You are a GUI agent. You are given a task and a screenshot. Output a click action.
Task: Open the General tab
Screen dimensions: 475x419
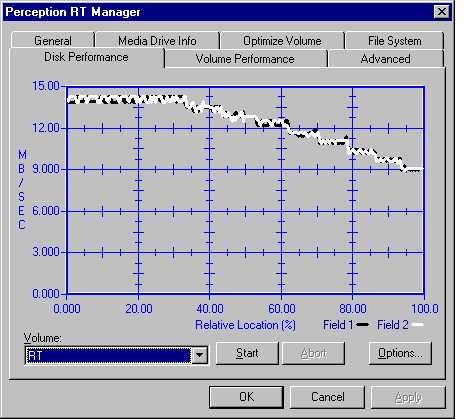coord(53,41)
